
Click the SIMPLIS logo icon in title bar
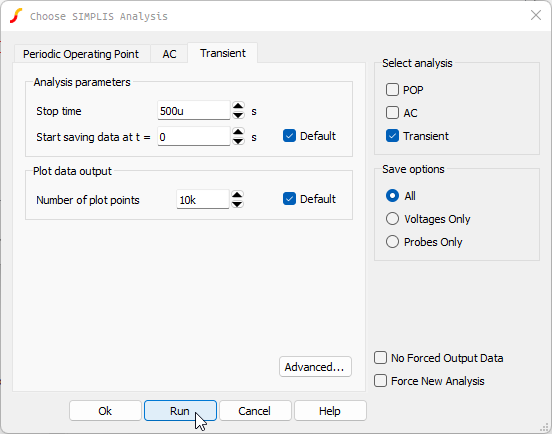click(x=16, y=16)
